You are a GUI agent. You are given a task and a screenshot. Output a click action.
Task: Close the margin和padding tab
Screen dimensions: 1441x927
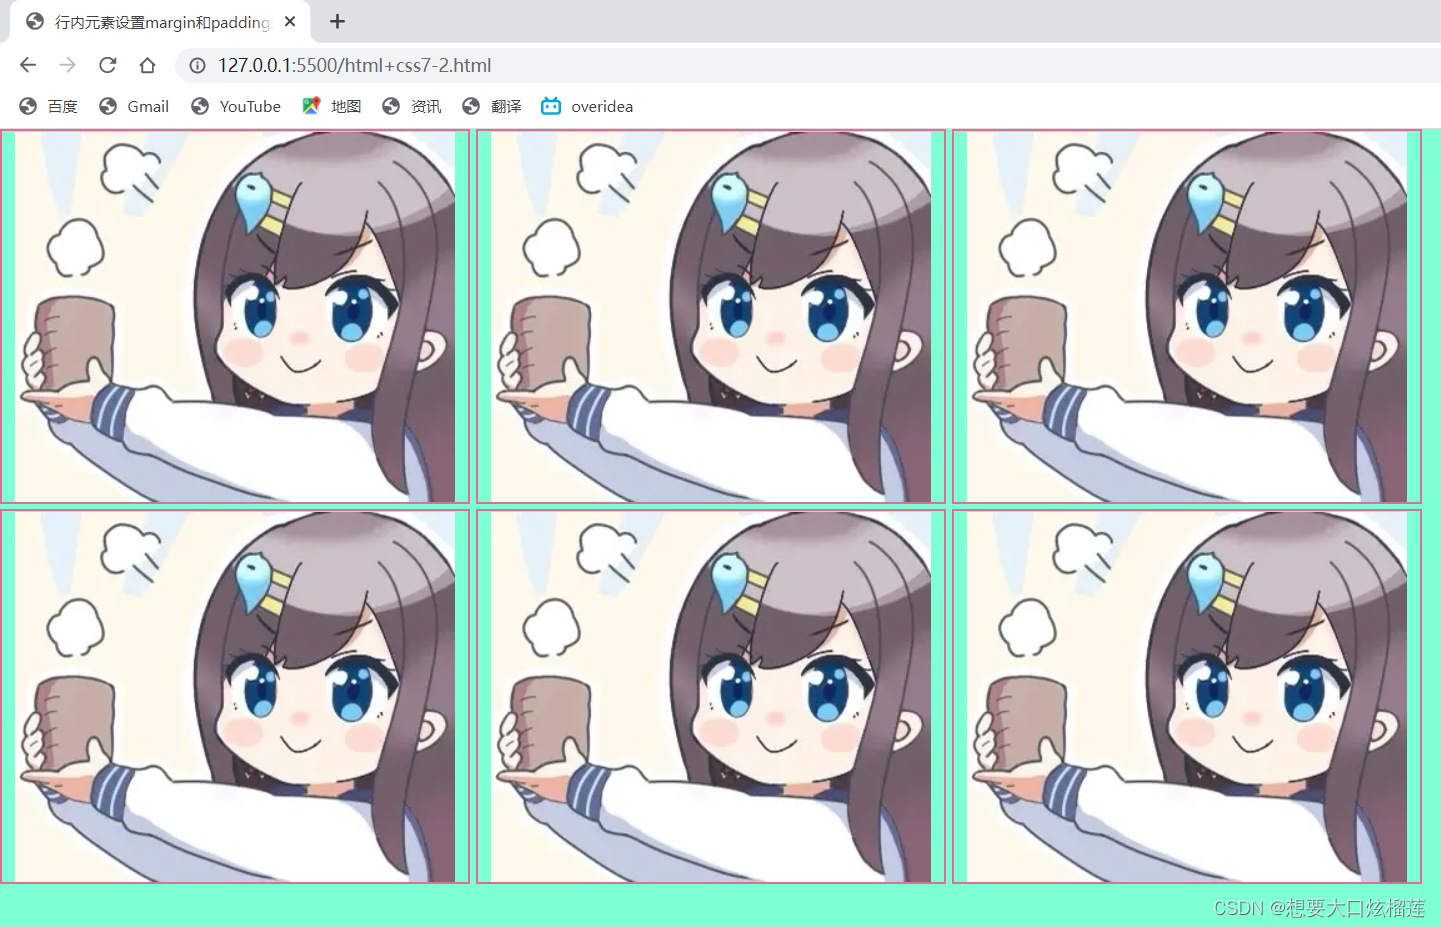click(x=290, y=21)
